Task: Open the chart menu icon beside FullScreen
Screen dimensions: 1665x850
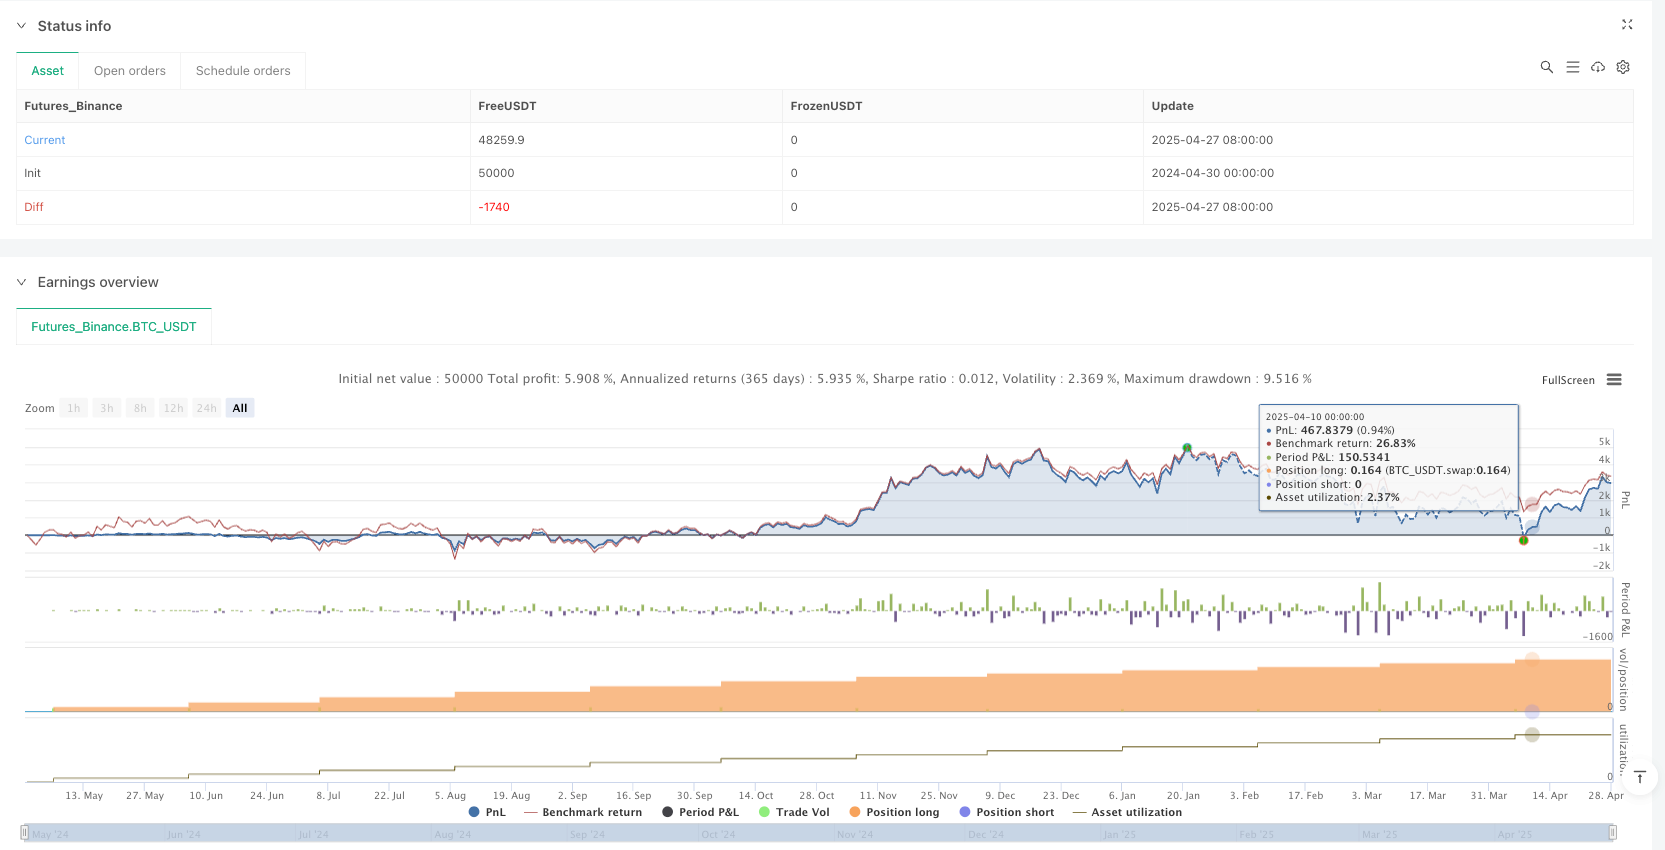Action: pos(1614,380)
